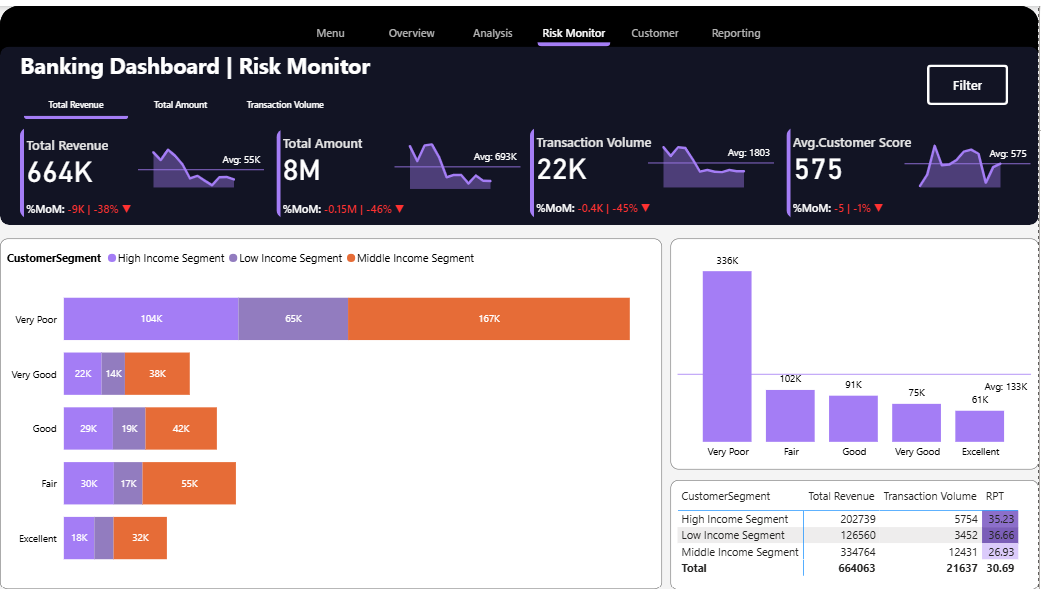Click the Middle Income Segment orange legend dot
This screenshot has height=589, width=1041.
point(351,258)
